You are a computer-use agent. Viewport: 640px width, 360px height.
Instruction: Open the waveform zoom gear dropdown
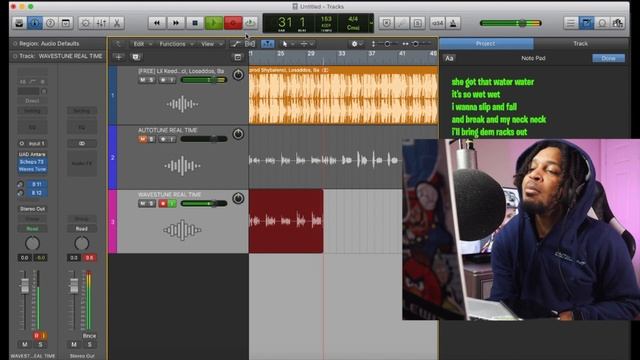pos(357,44)
